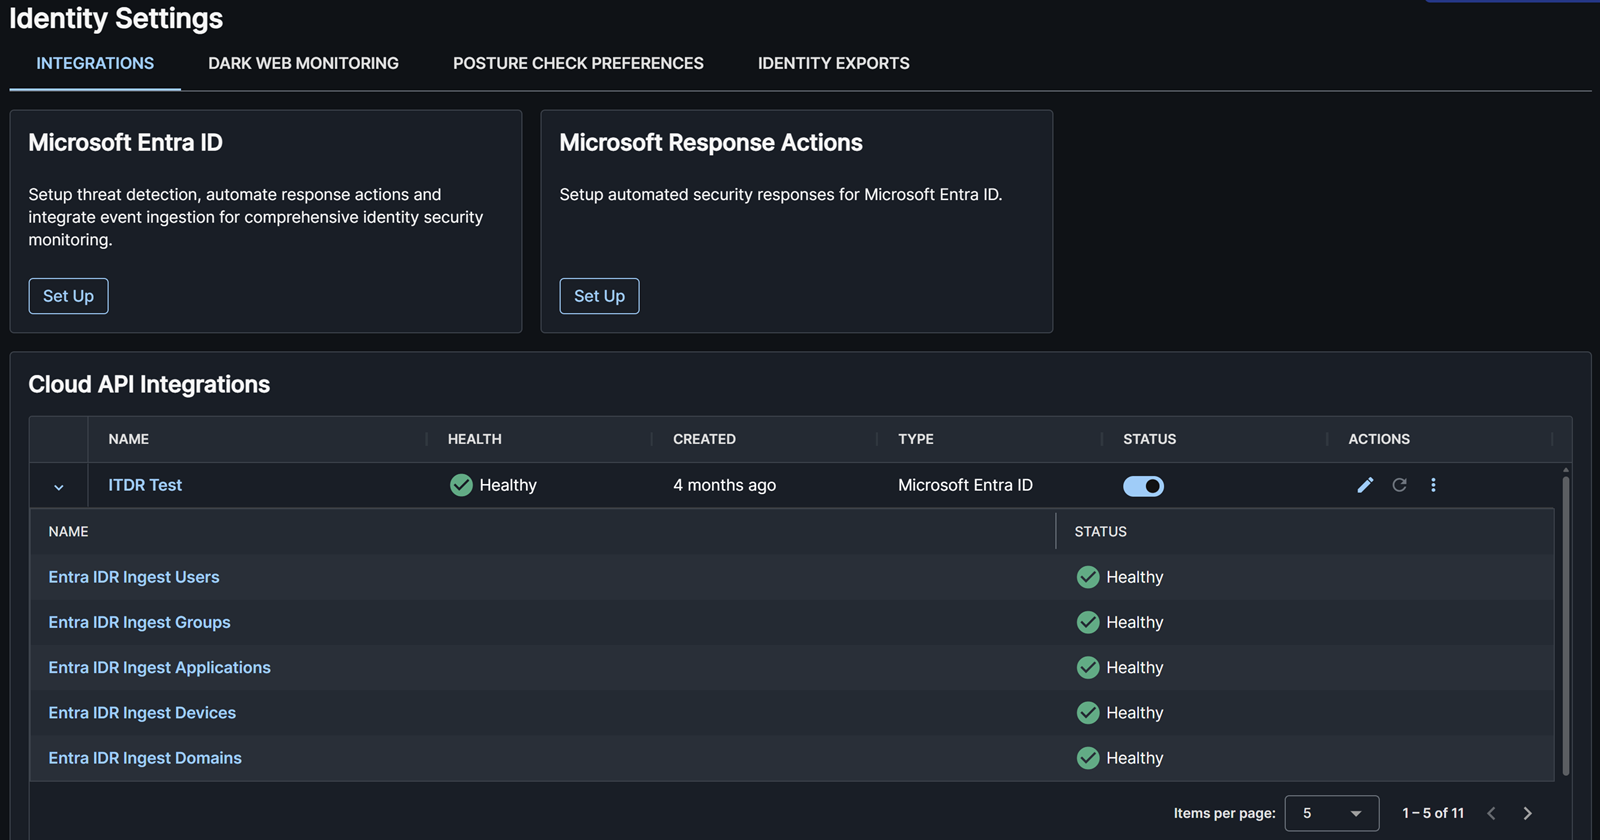Image resolution: width=1600 pixels, height=840 pixels.
Task: Open Entra IDR Ingest Applications link
Action: click(159, 667)
